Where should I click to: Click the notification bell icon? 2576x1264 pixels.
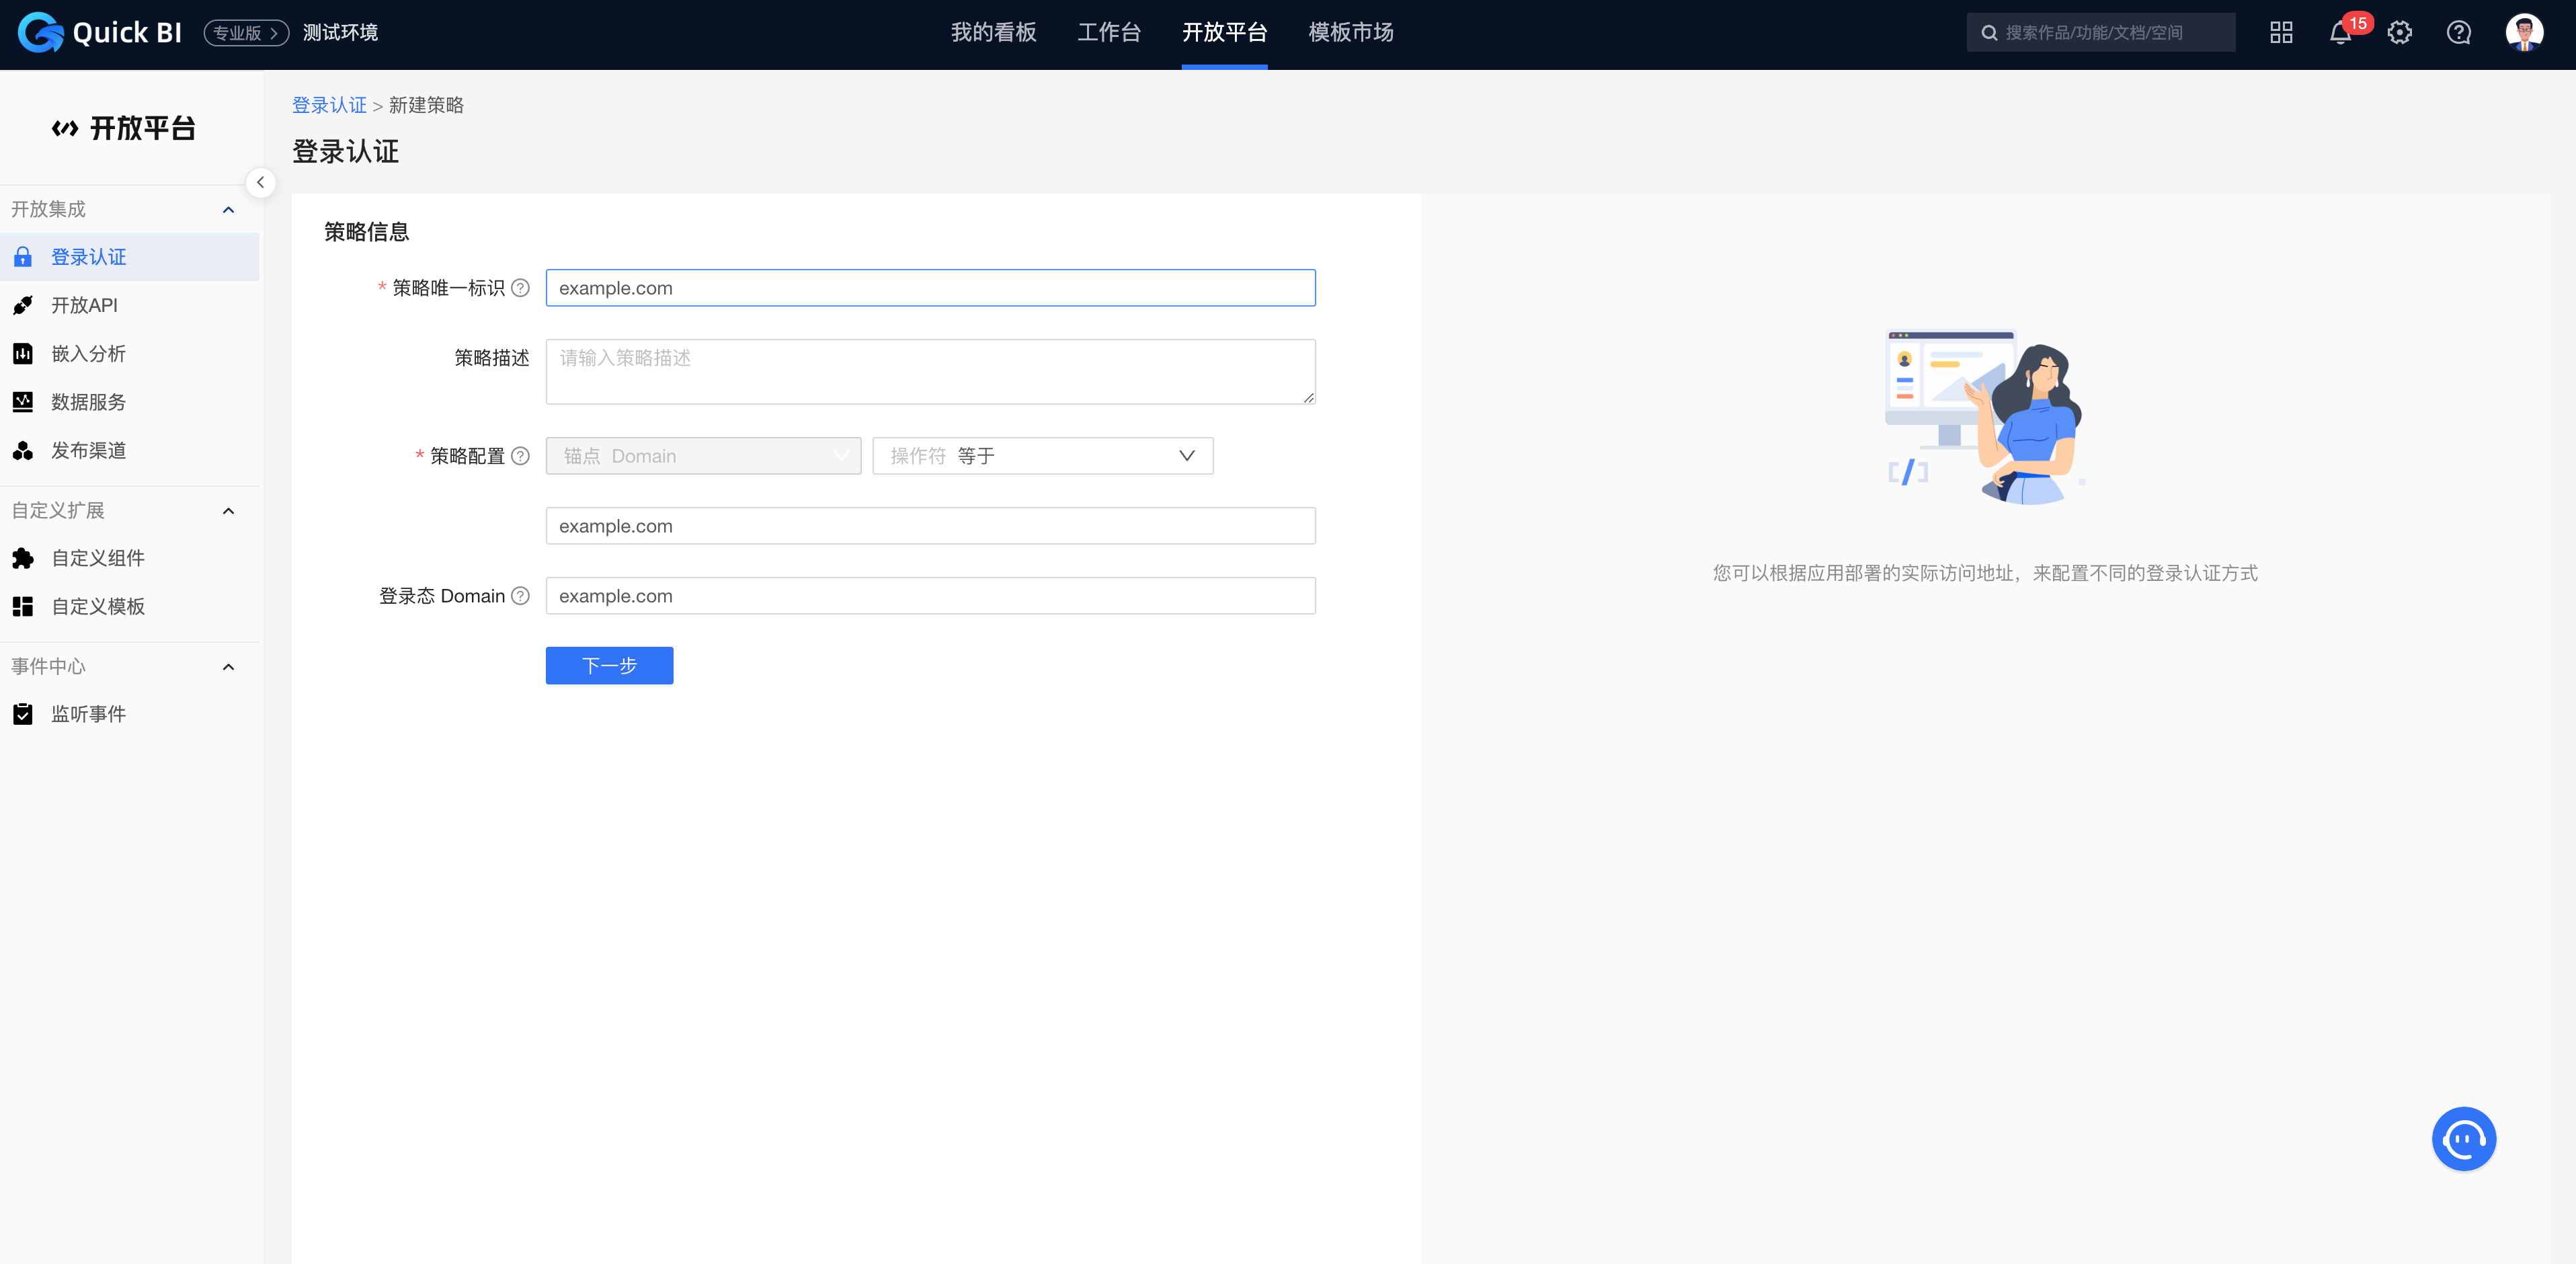2339,33
